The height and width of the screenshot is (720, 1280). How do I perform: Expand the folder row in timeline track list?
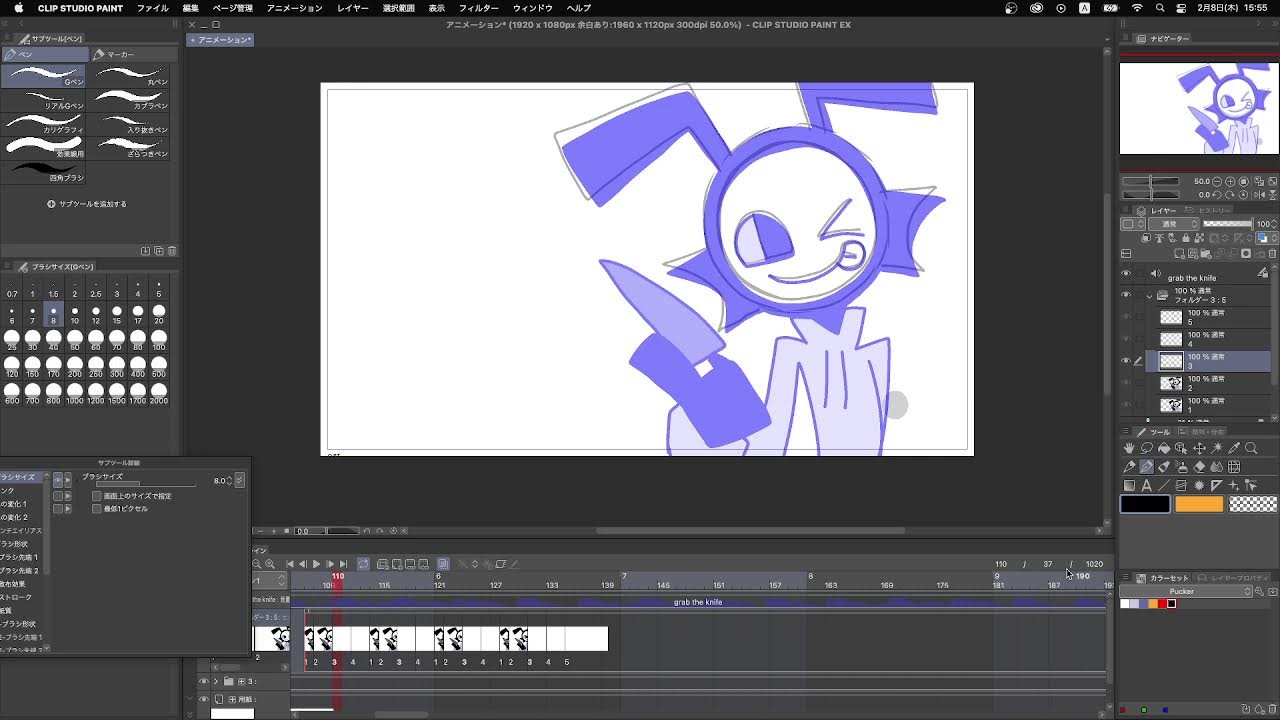[x=215, y=682]
